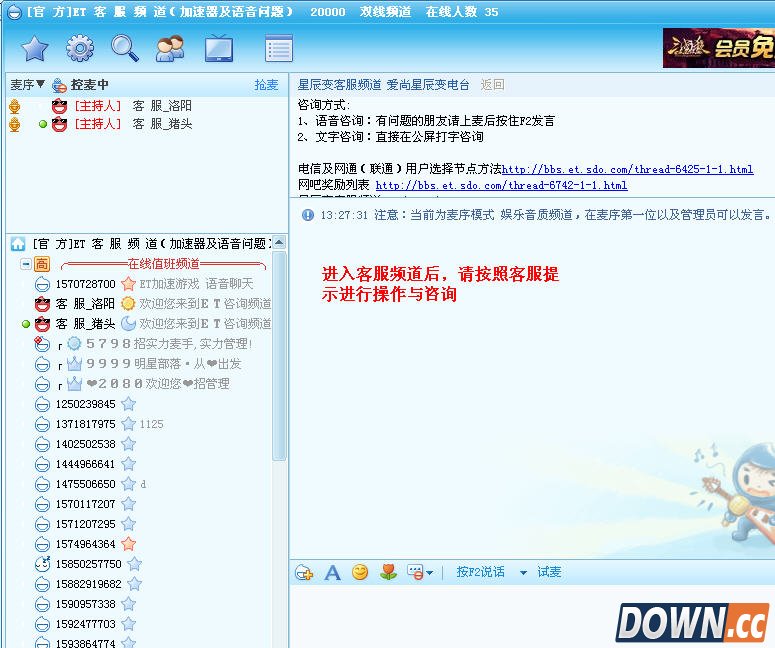Image resolution: width=775 pixels, height=648 pixels.
Task: Click the channel list vertical scrollbar thumb
Action: point(279,356)
